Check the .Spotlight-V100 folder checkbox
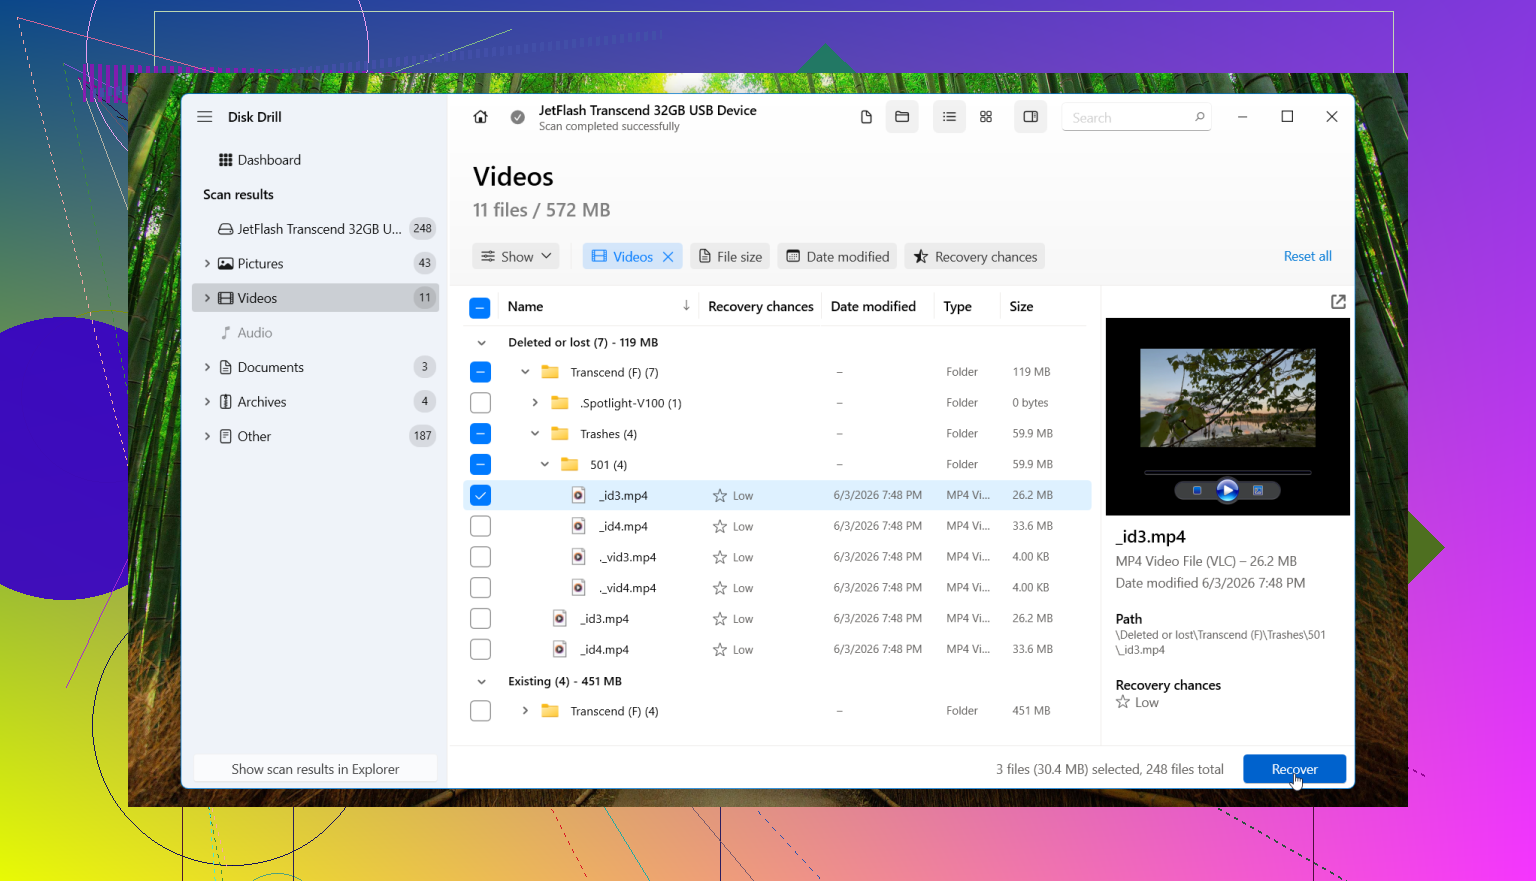This screenshot has height=881, width=1536. [x=480, y=403]
